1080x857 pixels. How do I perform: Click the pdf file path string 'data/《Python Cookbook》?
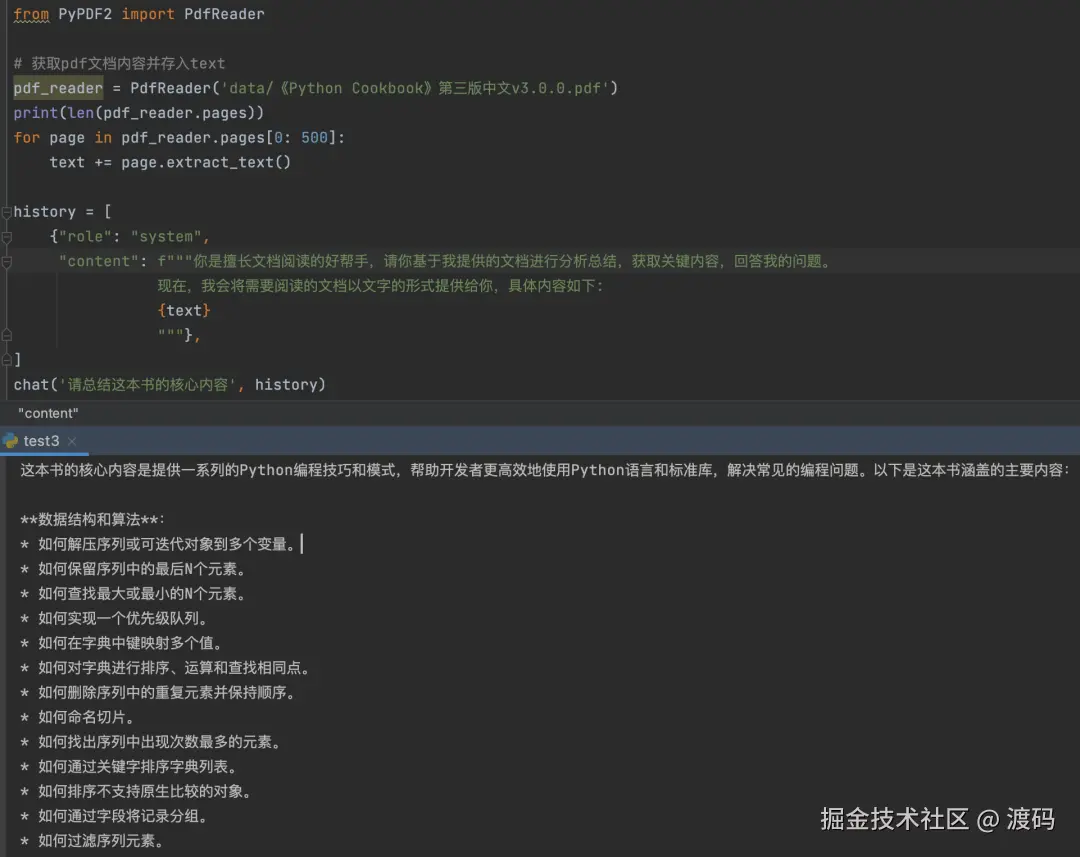(x=415, y=88)
